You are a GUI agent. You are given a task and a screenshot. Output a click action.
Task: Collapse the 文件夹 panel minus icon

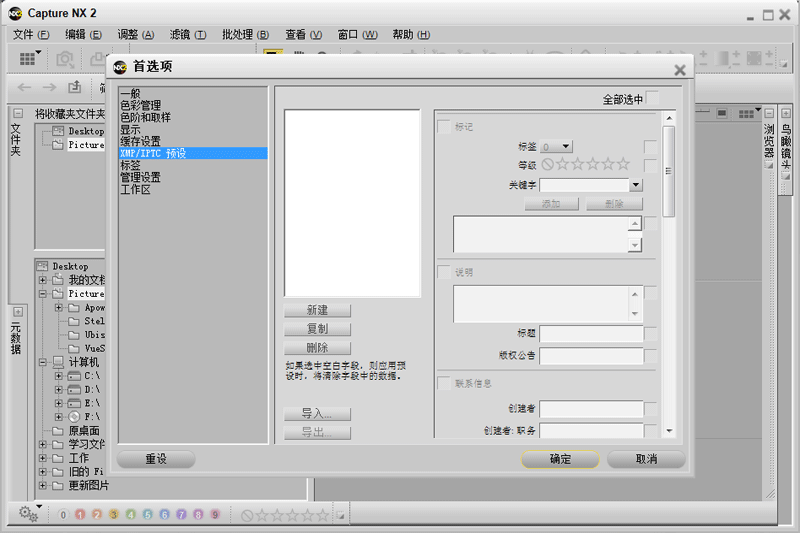[18, 113]
